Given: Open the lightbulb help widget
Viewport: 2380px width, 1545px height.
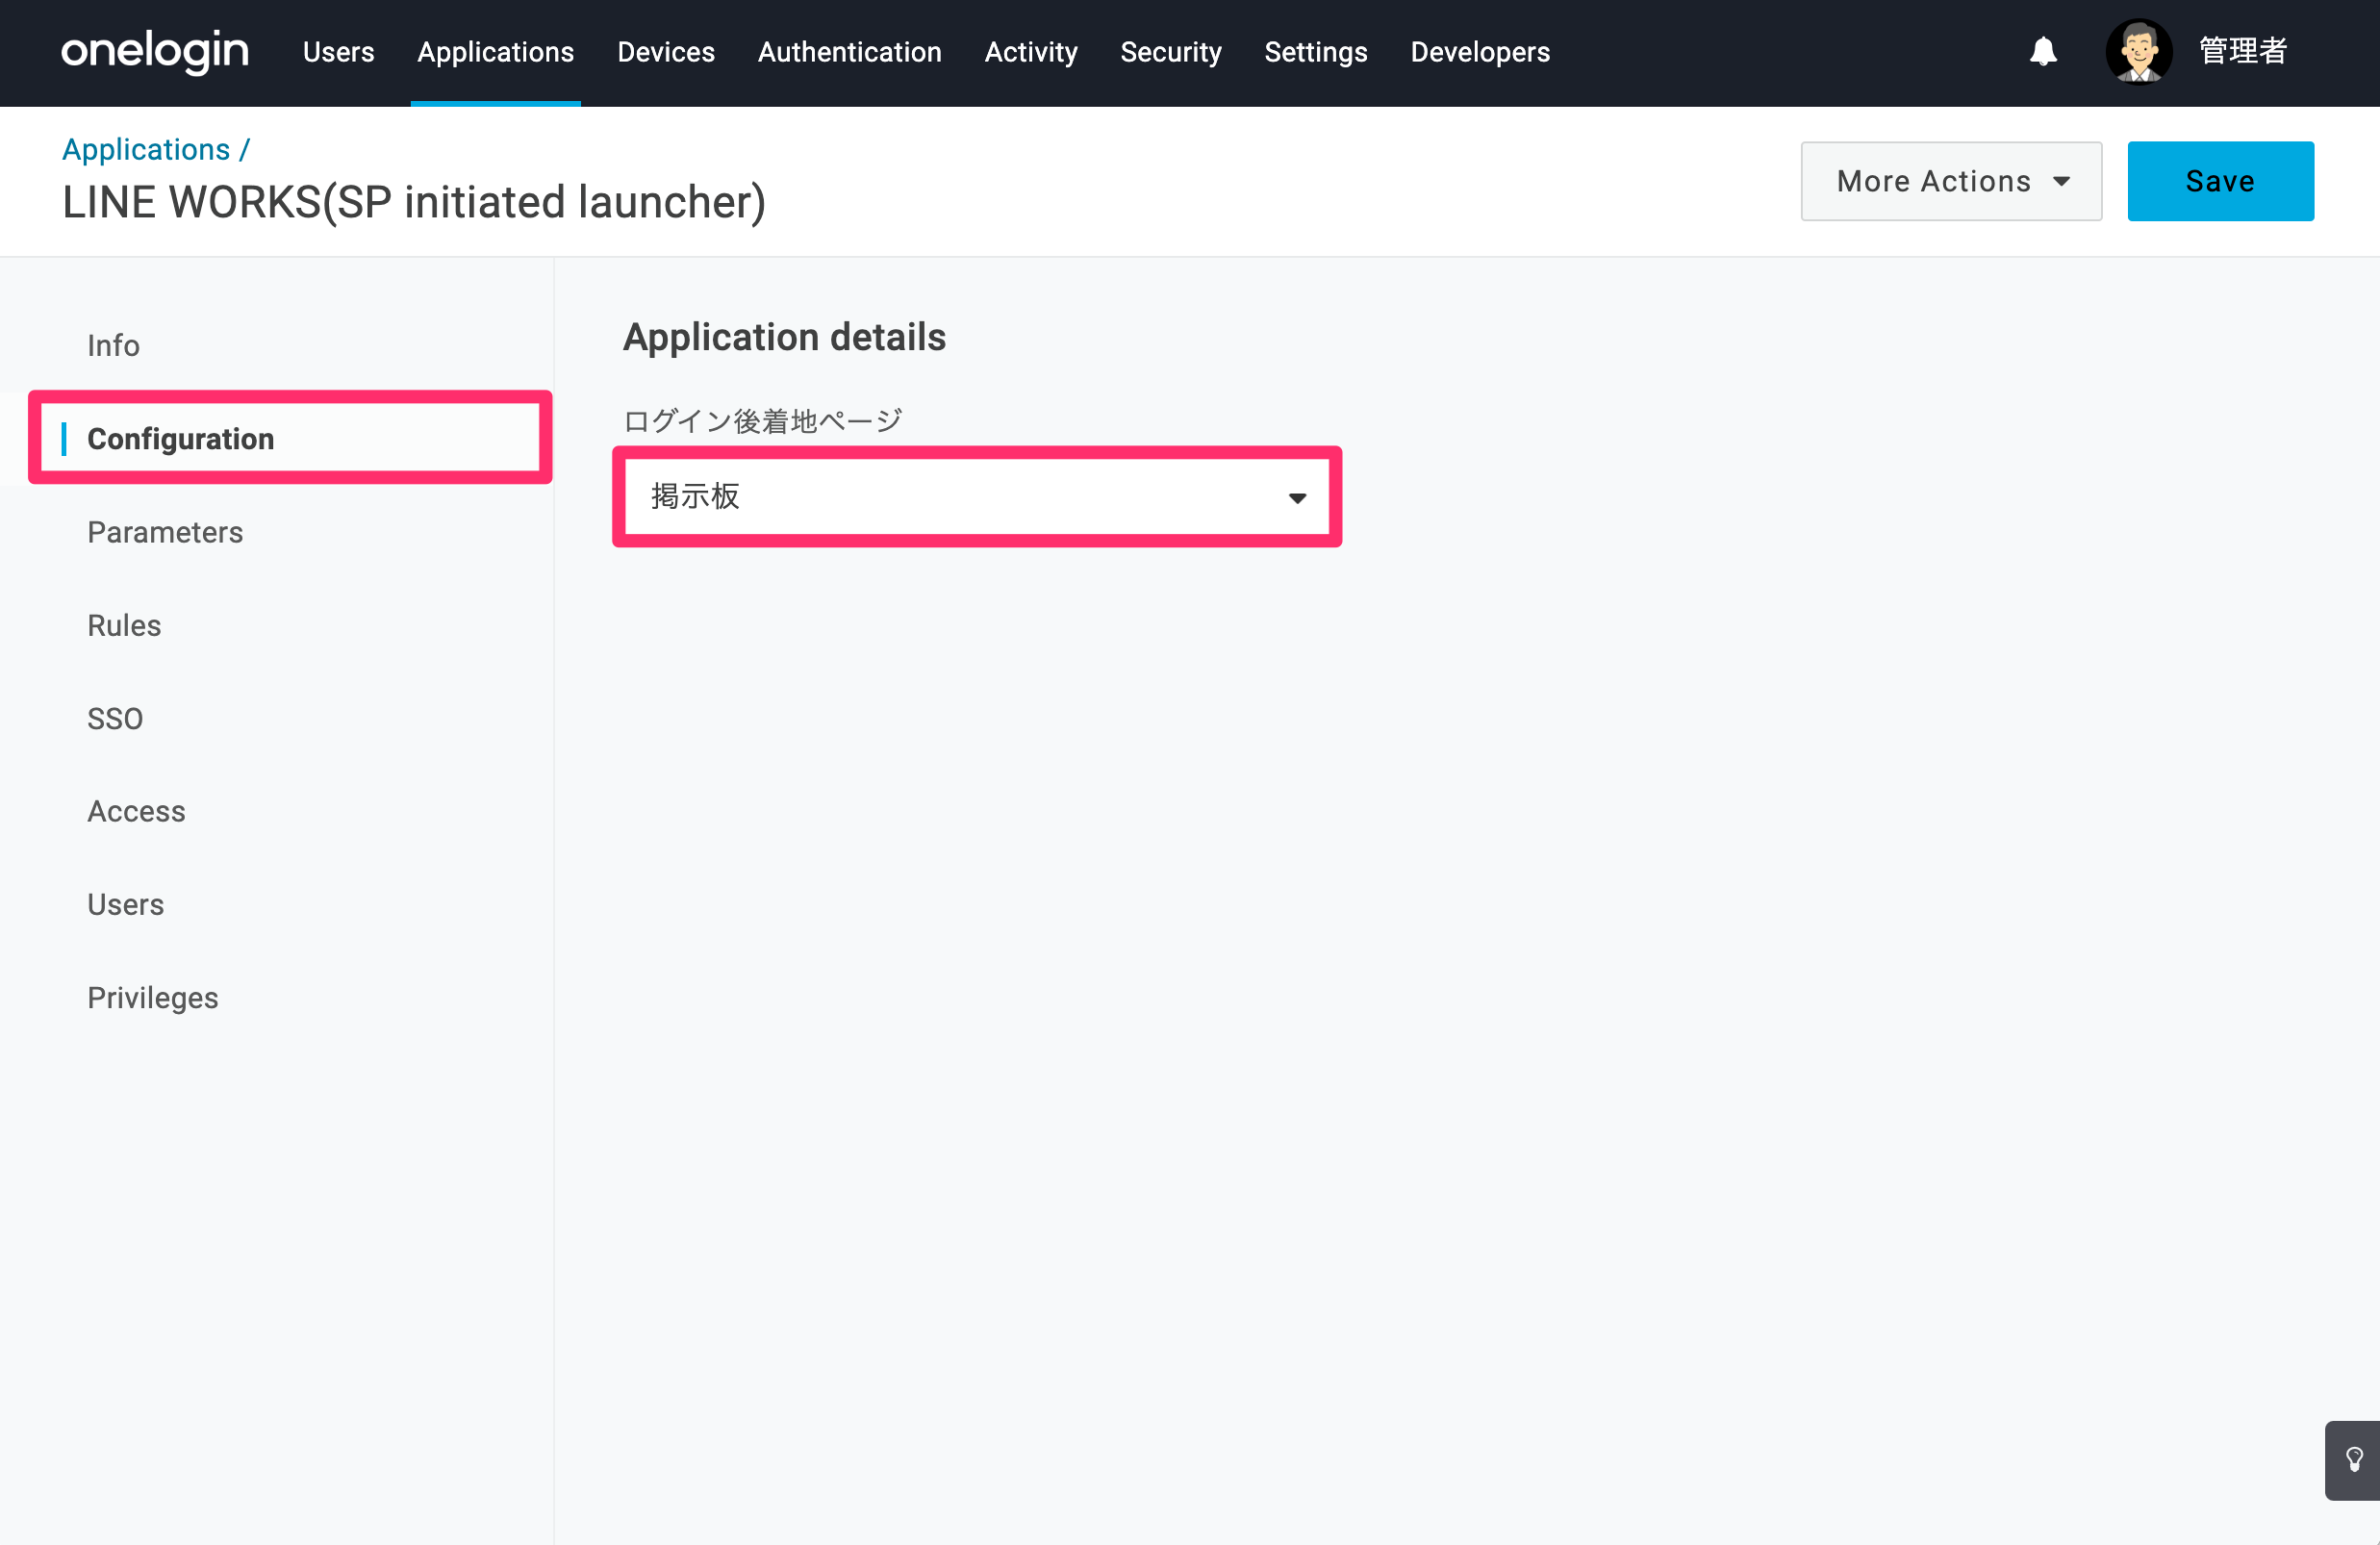Looking at the screenshot, I should [x=2353, y=1460].
